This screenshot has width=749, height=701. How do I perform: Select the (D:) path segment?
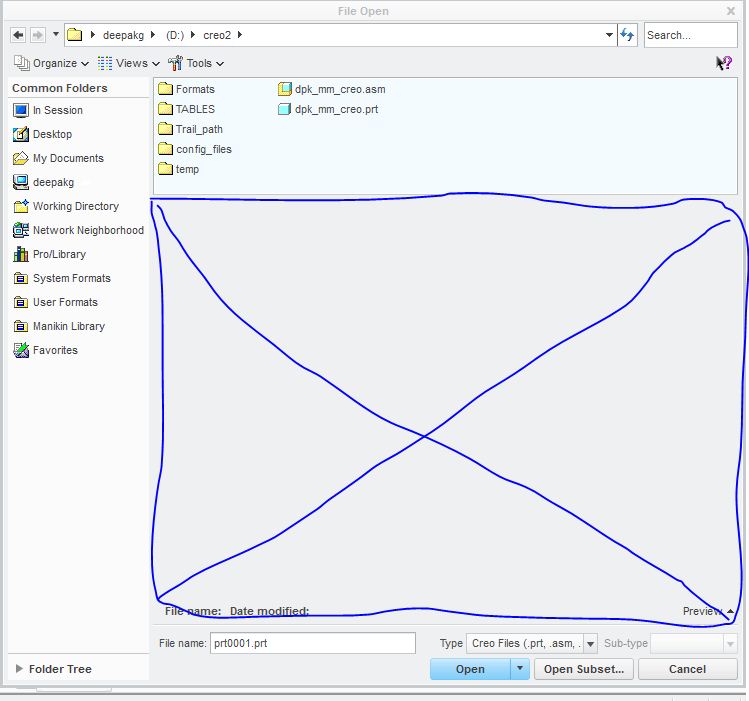coord(175,35)
